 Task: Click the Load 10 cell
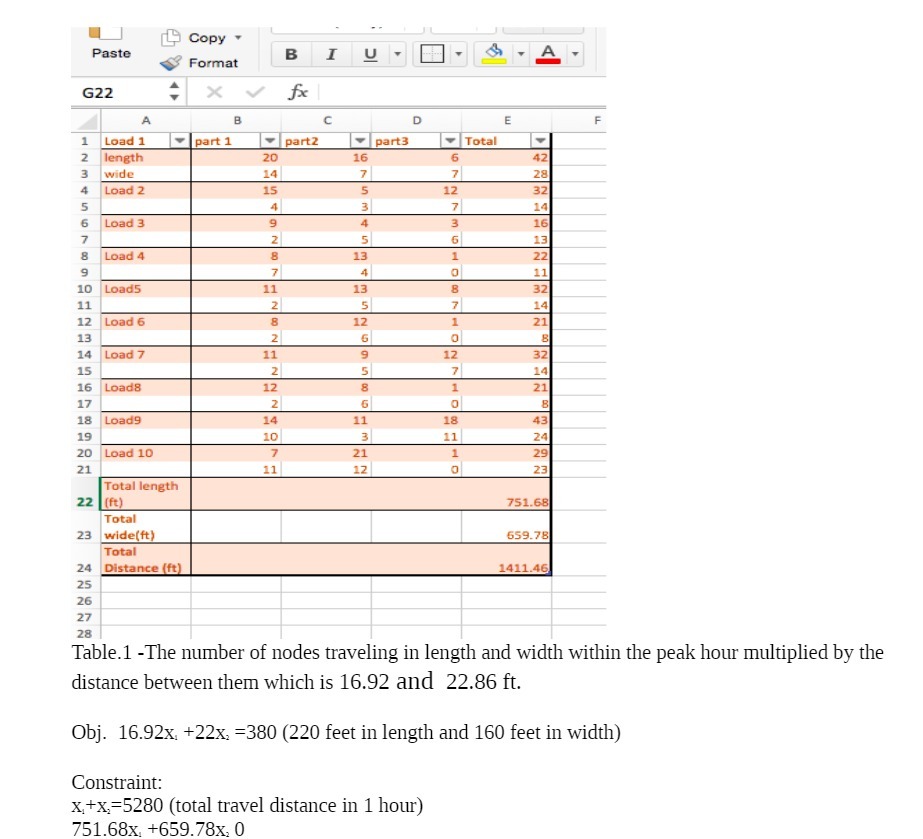click(x=146, y=453)
